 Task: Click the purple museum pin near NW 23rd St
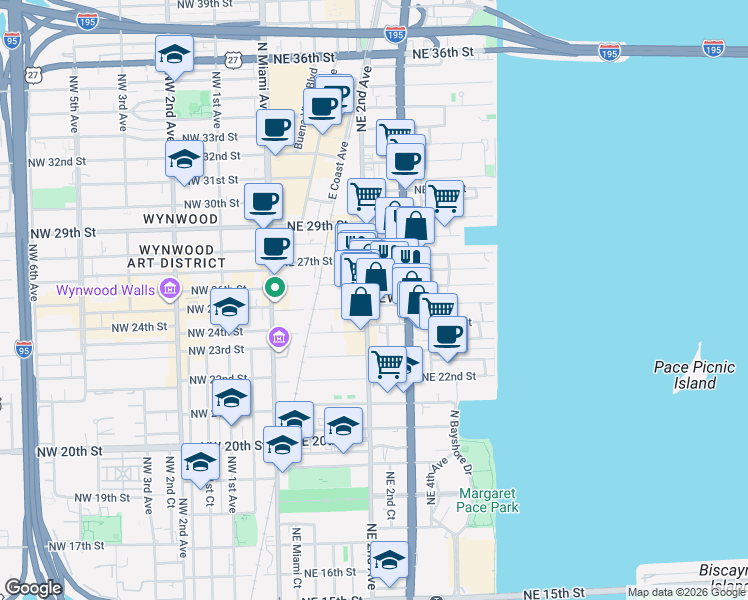coord(279,338)
